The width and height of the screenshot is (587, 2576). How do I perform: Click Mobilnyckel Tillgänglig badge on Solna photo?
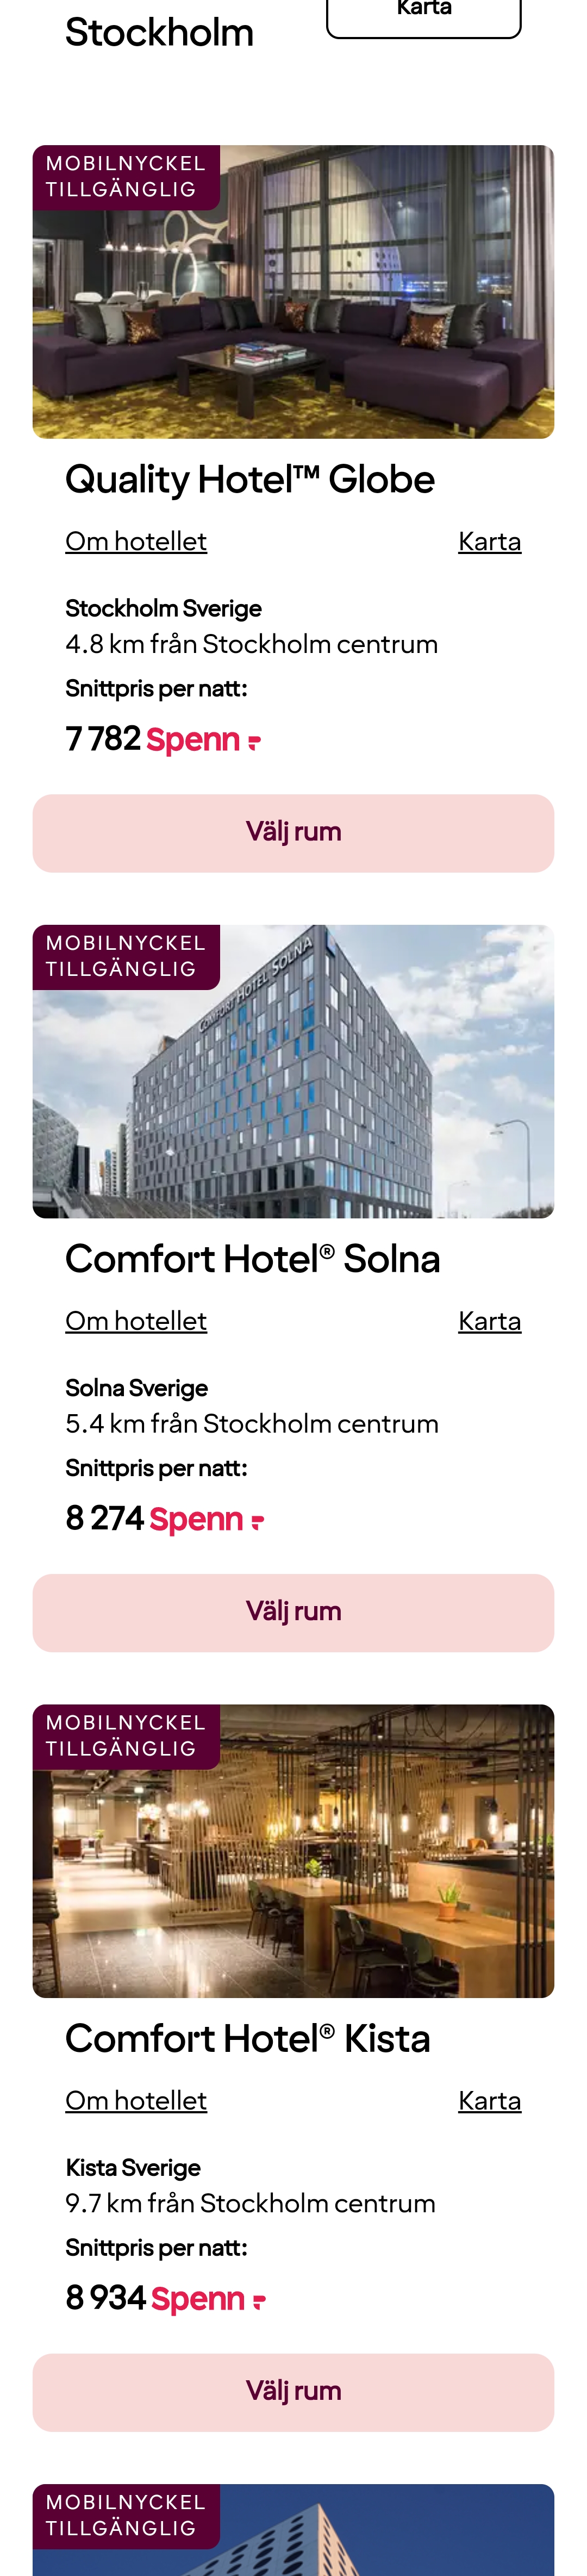[126, 957]
